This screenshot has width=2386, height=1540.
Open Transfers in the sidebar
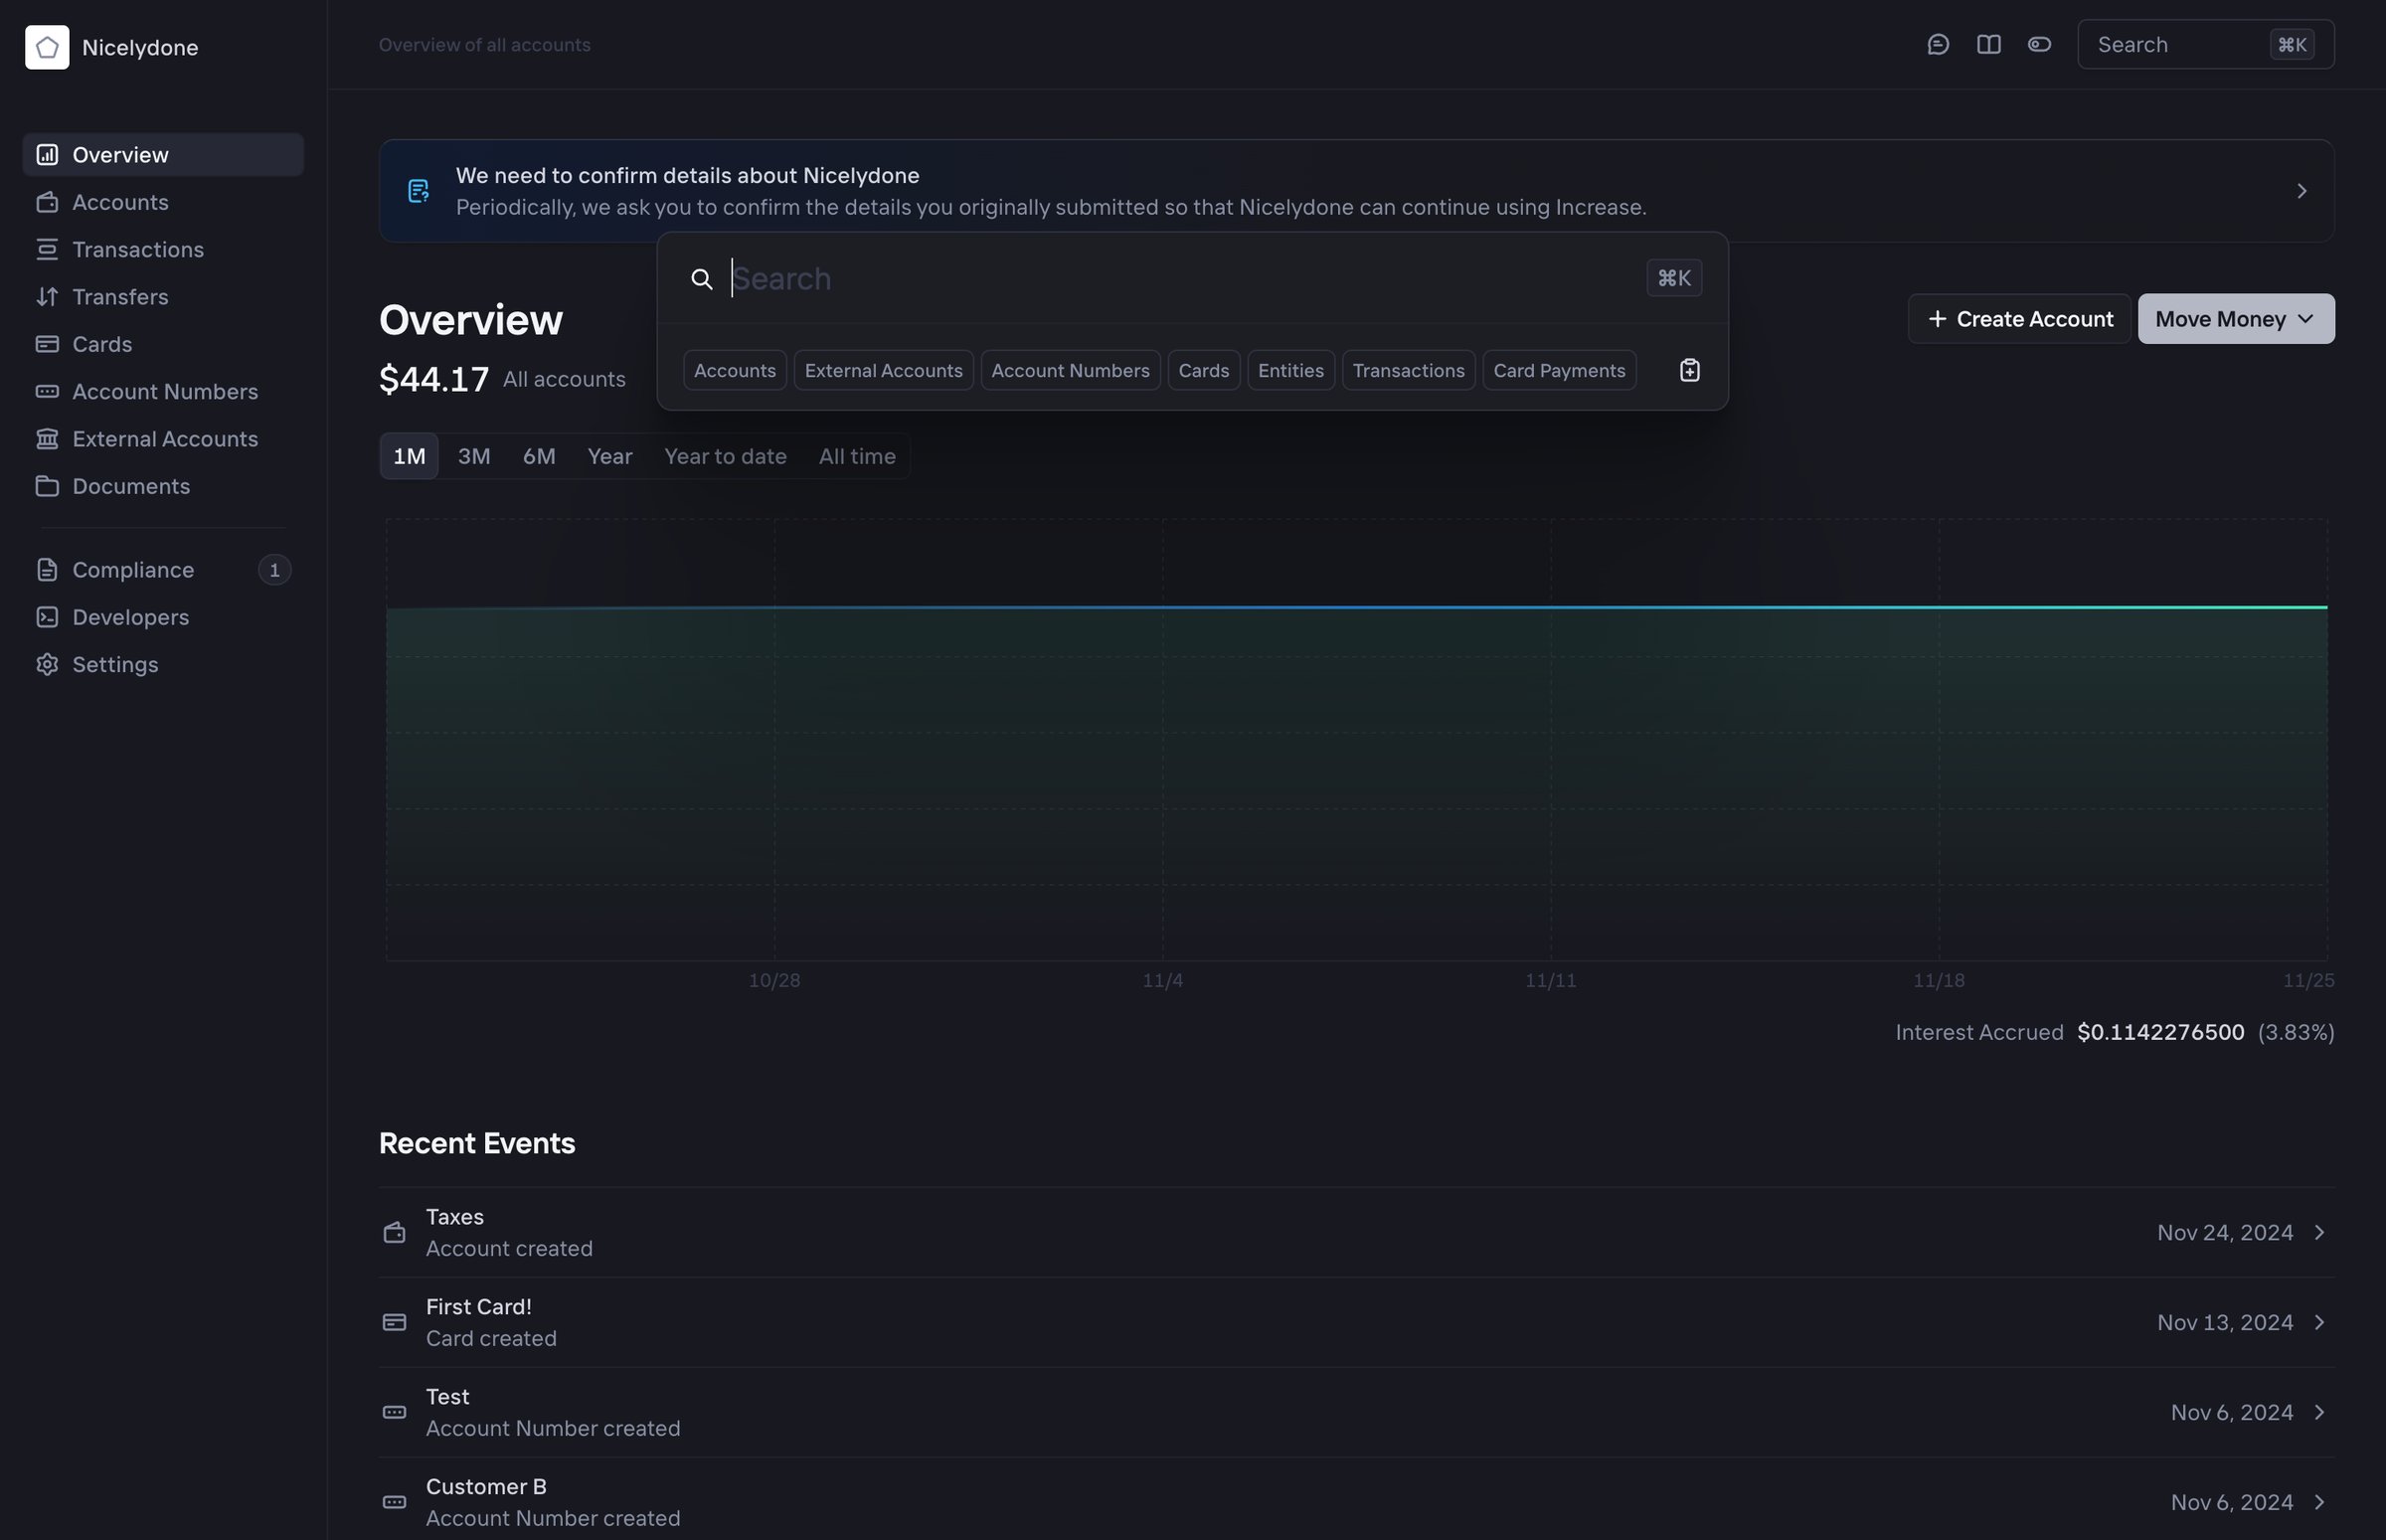coord(163,297)
